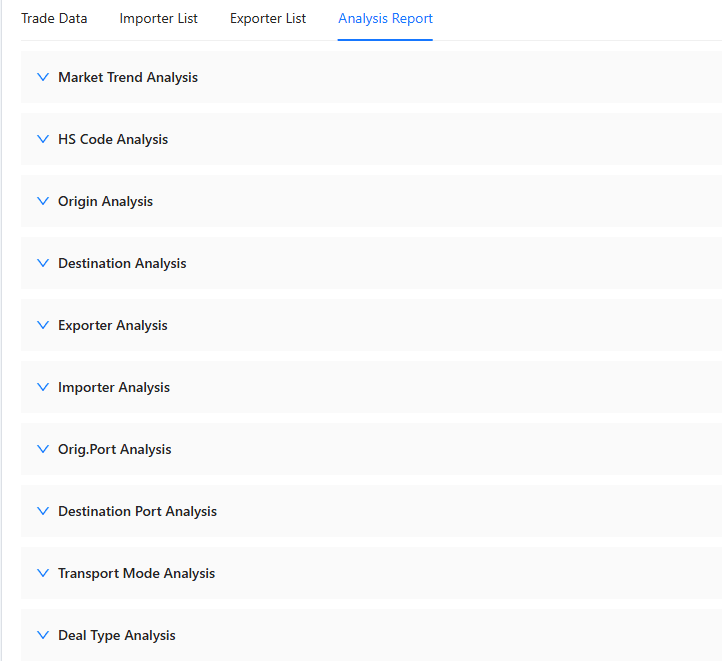Expand Exporter Analysis chevron
Viewport: 722px width, 661px height.
[x=43, y=325]
